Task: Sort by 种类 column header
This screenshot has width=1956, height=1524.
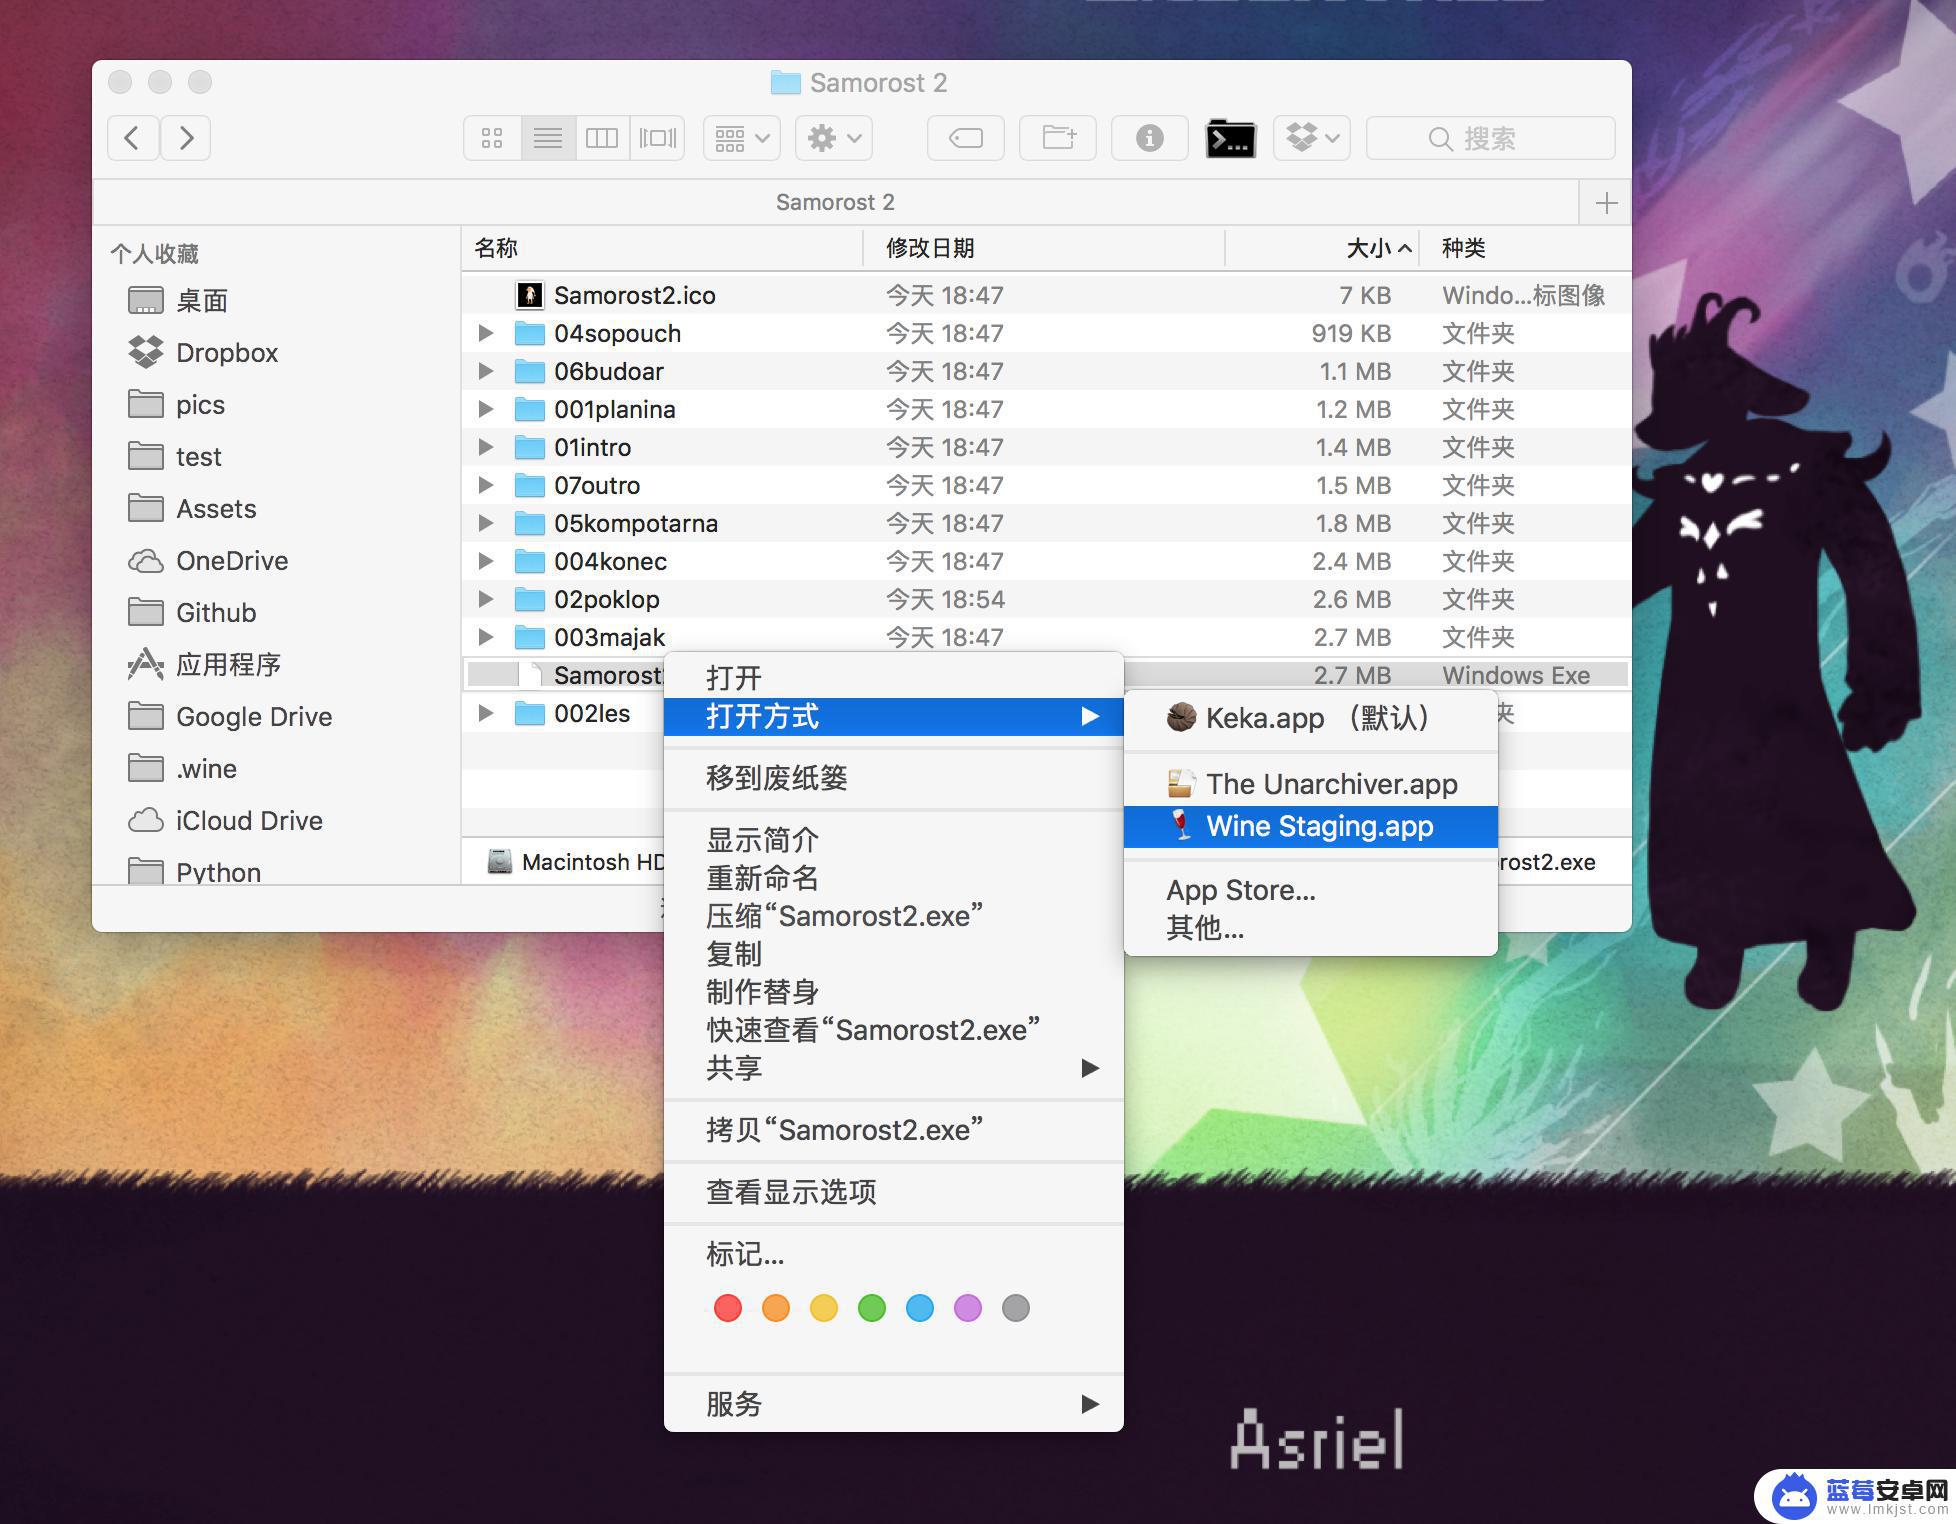Action: [x=1526, y=248]
